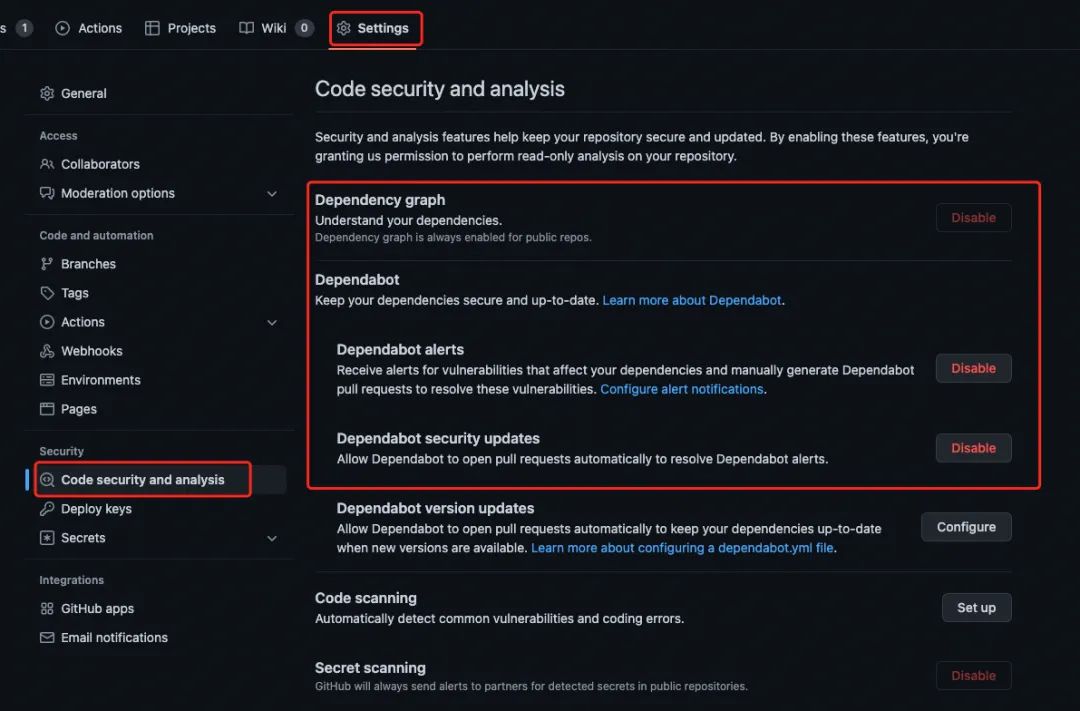
Task: Click the Webhooks icon in sidebar
Action: (x=47, y=351)
